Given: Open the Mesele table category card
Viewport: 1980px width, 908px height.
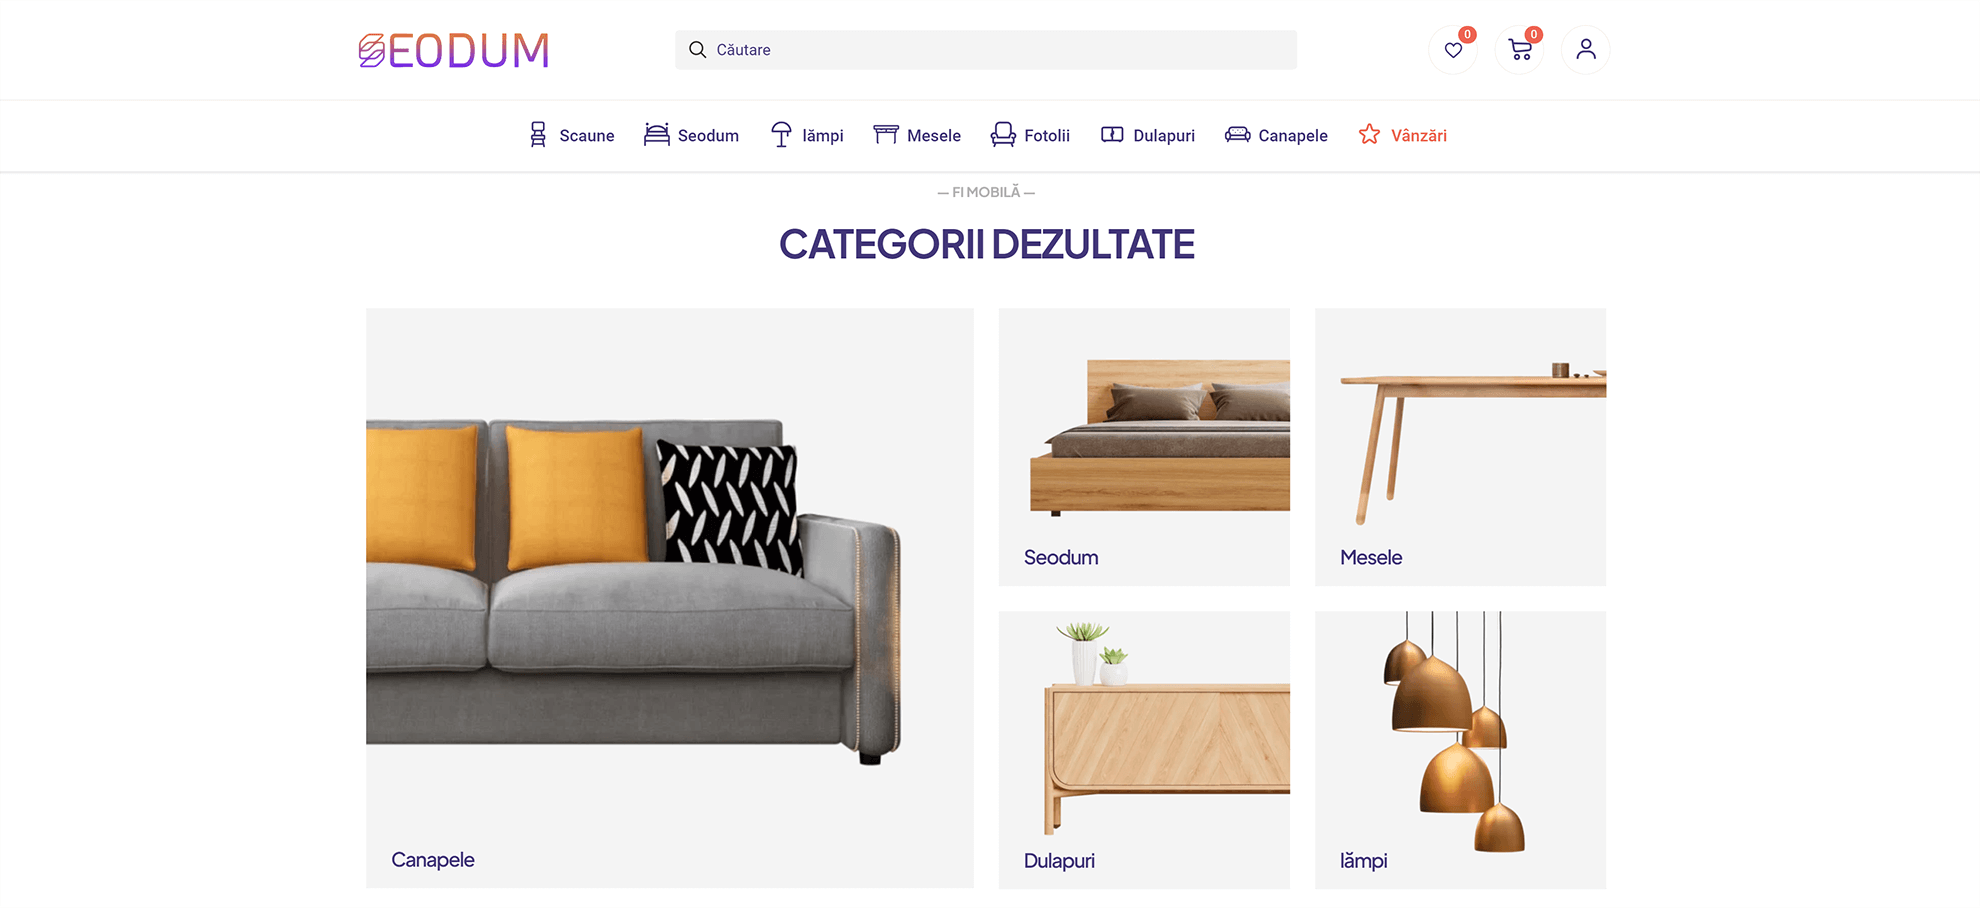Looking at the screenshot, I should coord(1460,447).
